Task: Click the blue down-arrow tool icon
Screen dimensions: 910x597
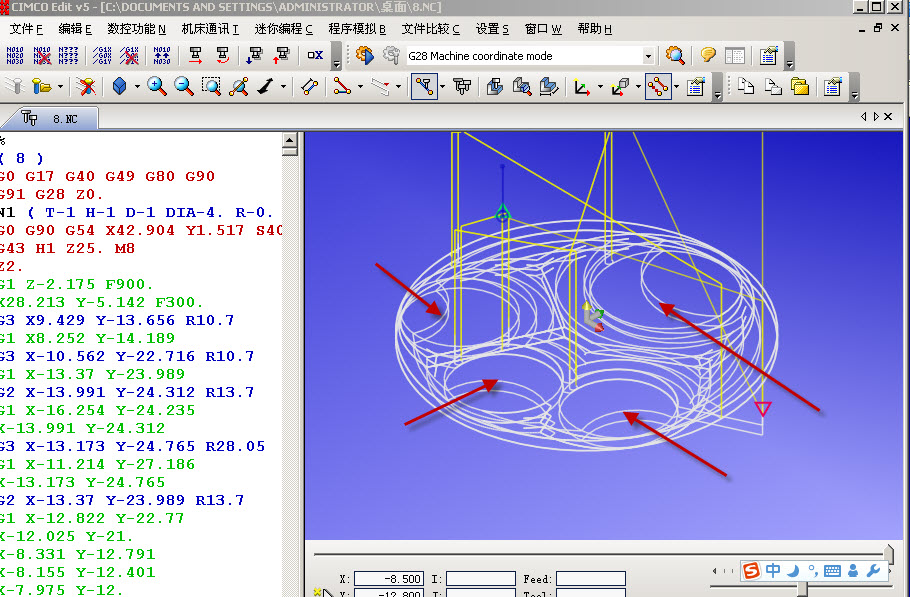Action: point(255,56)
